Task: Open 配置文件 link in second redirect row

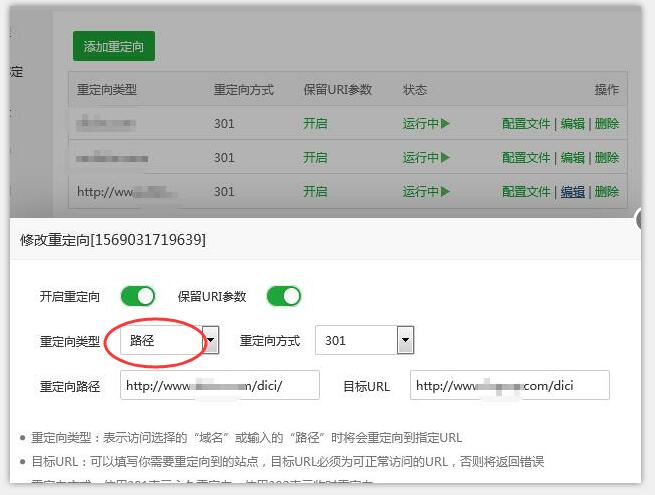Action: (526, 158)
